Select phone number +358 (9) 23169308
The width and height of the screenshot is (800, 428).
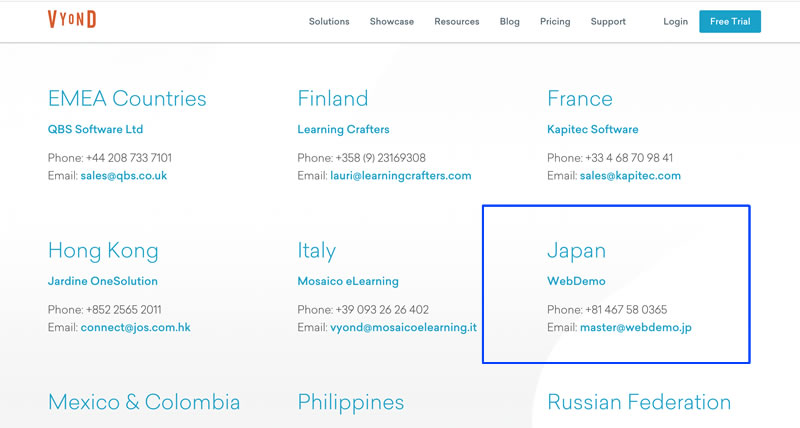380,158
